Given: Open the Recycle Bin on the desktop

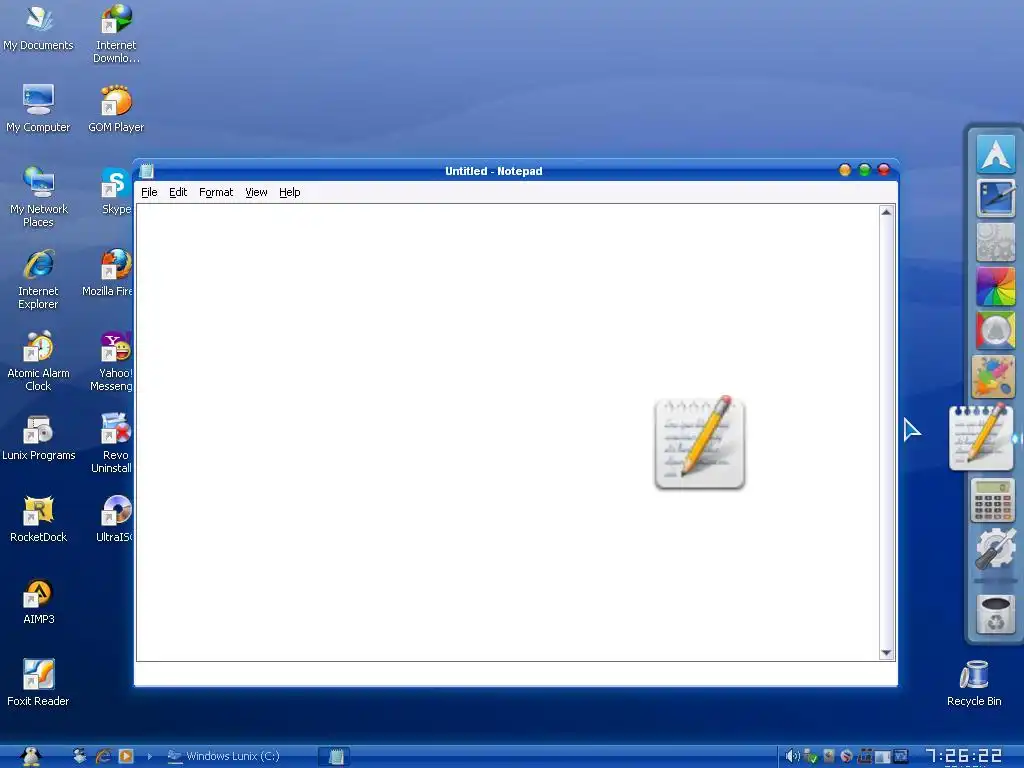Looking at the screenshot, I should (974, 683).
